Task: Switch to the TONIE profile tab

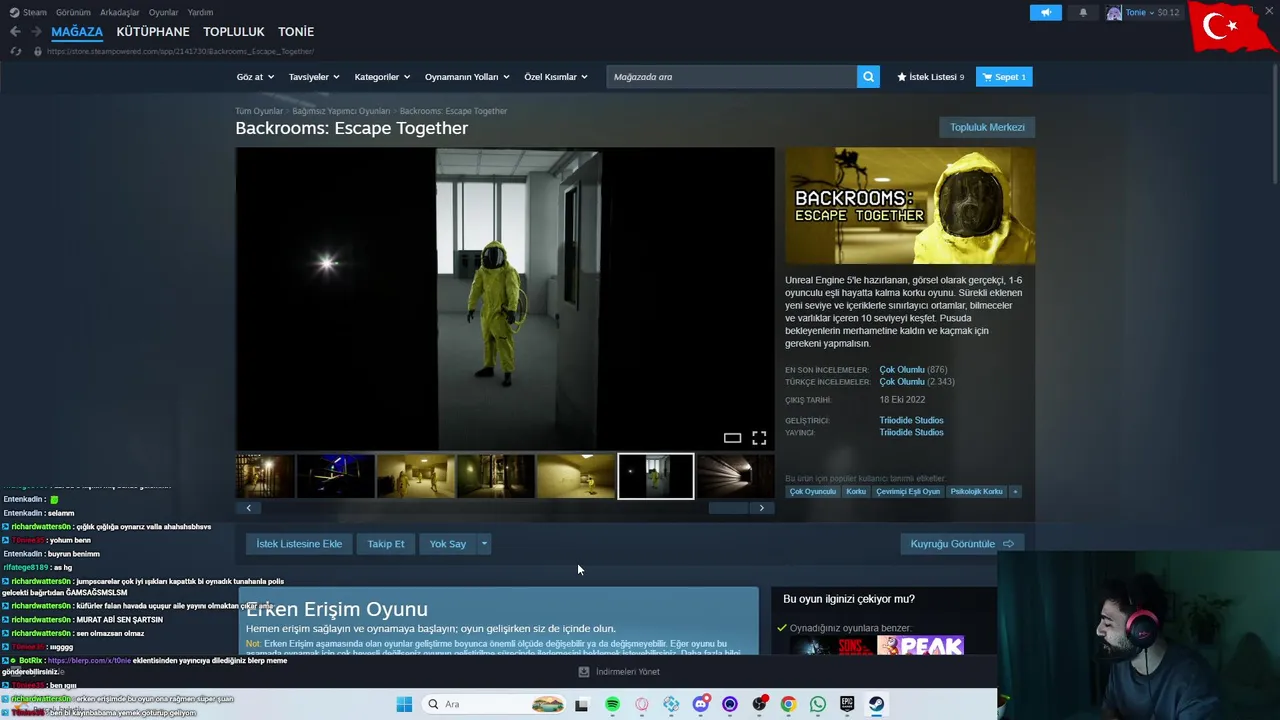Action: click(x=296, y=32)
